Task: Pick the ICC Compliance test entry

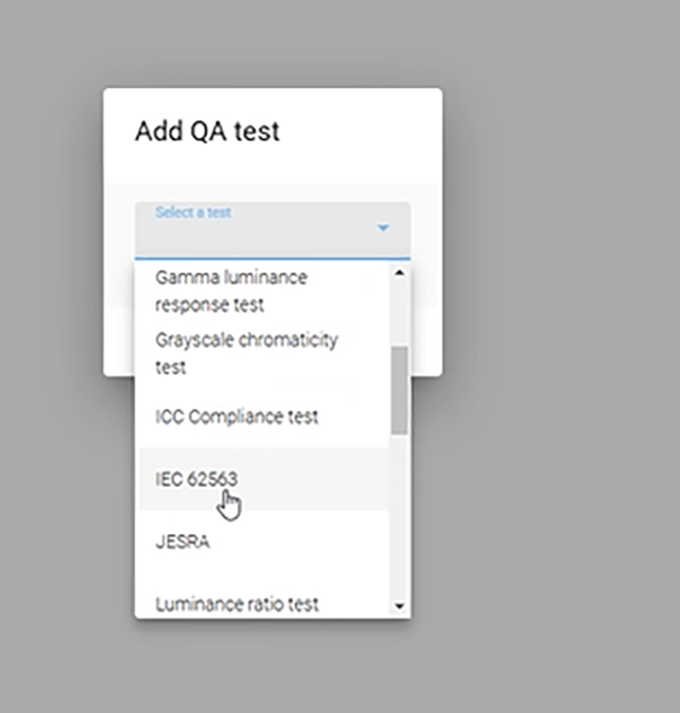Action: (x=236, y=416)
